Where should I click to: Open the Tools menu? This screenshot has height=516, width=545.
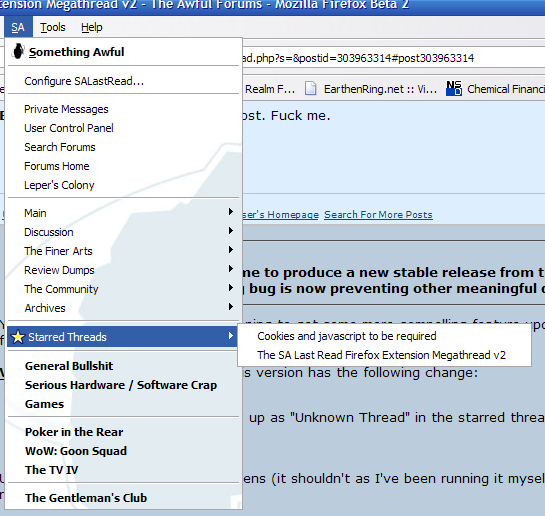point(52,27)
